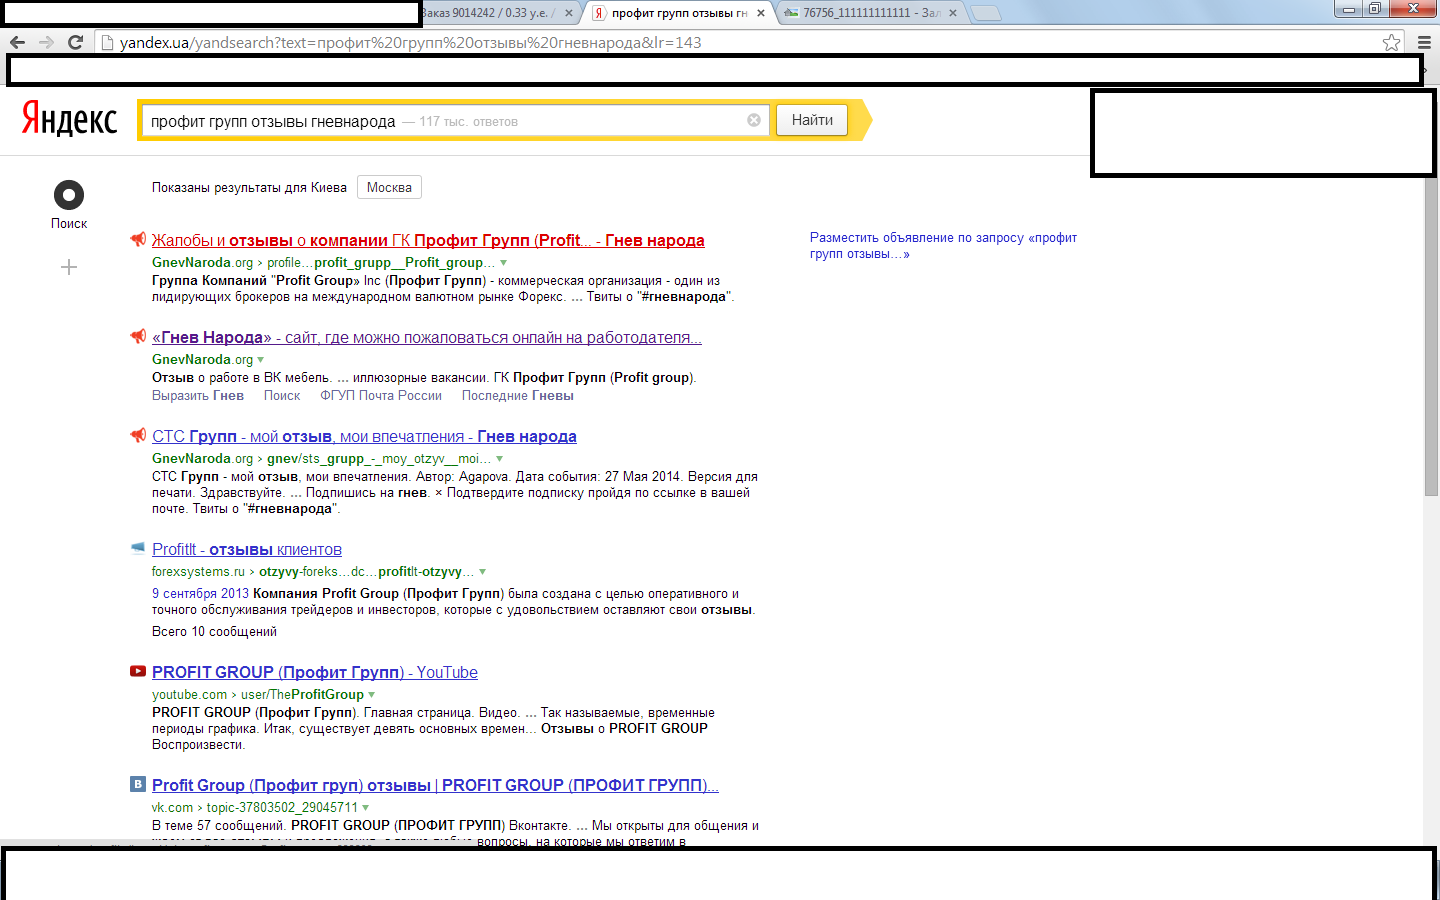The height and width of the screenshot is (900, 1440).
Task: Bookmark this page with the star icon
Action: [x=1391, y=42]
